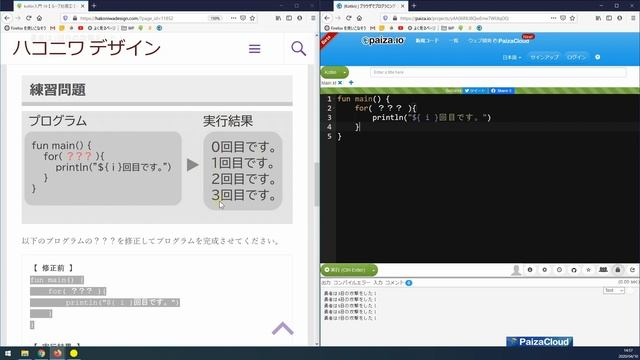Screen dimensions: 640x360
Task: Open Firefox from the taskbar
Action: [58, 353]
